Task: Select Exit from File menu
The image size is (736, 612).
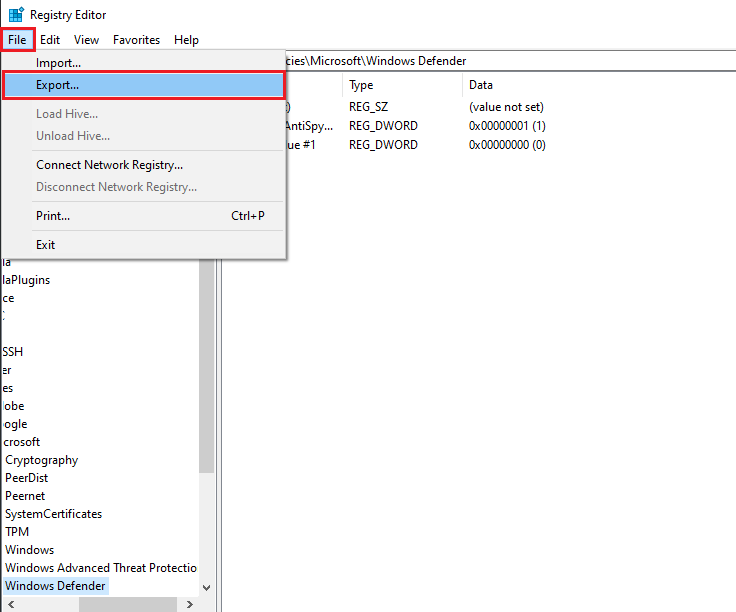Action: pyautogui.click(x=143, y=245)
